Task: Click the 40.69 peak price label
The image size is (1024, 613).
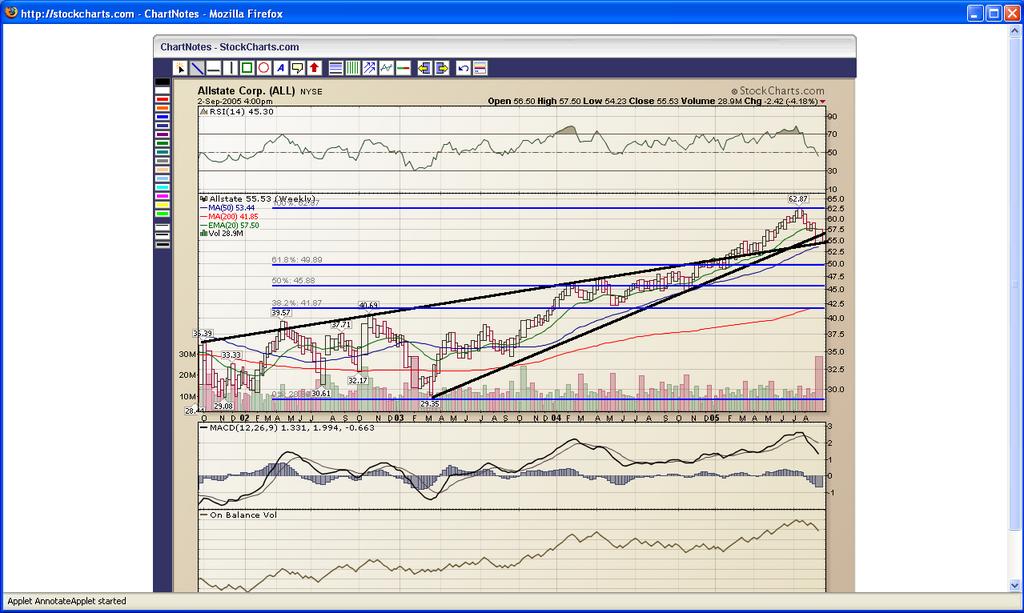Action: click(x=368, y=305)
